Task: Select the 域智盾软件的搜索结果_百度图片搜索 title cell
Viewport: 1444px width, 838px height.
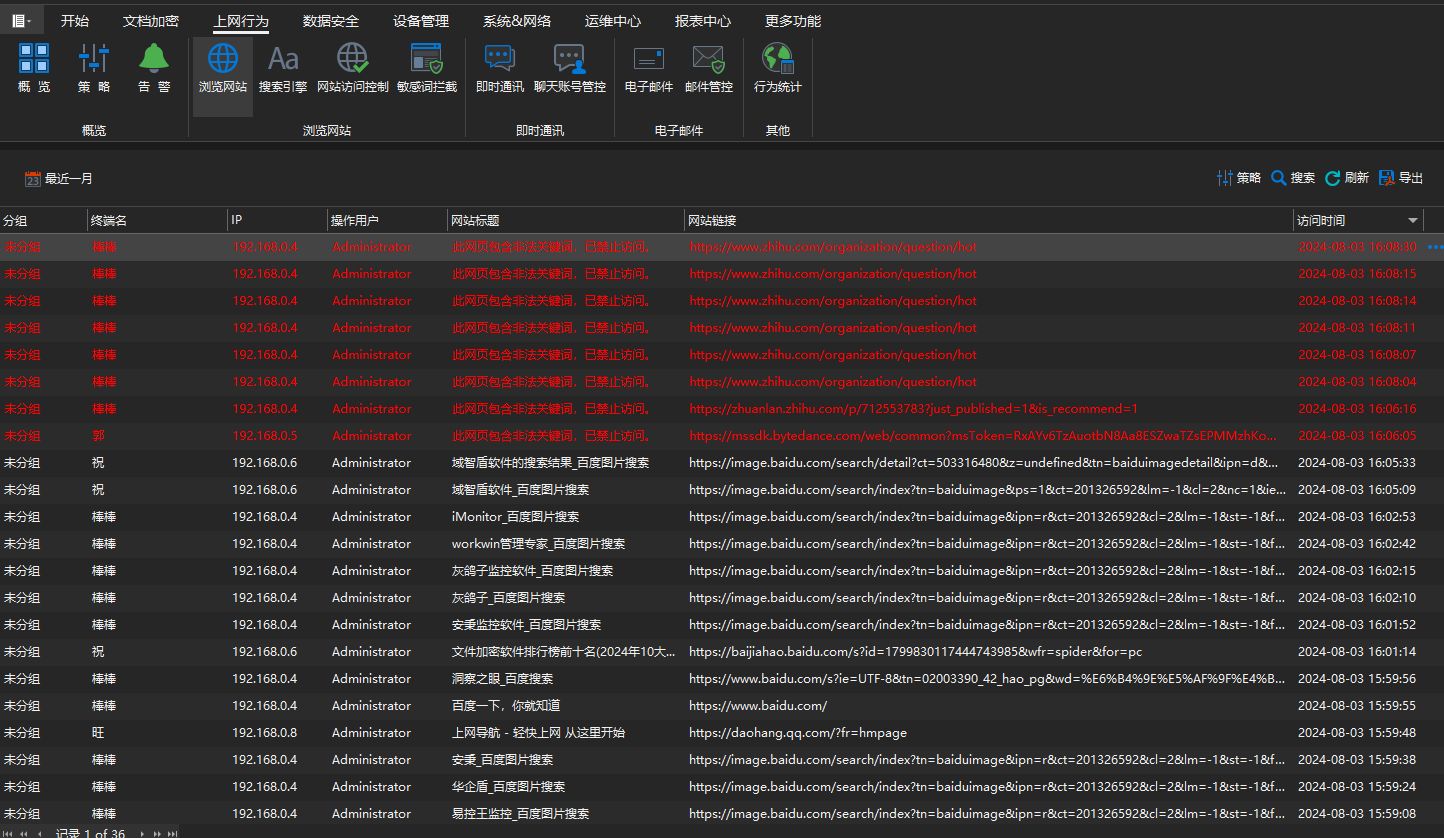Action: click(x=566, y=463)
